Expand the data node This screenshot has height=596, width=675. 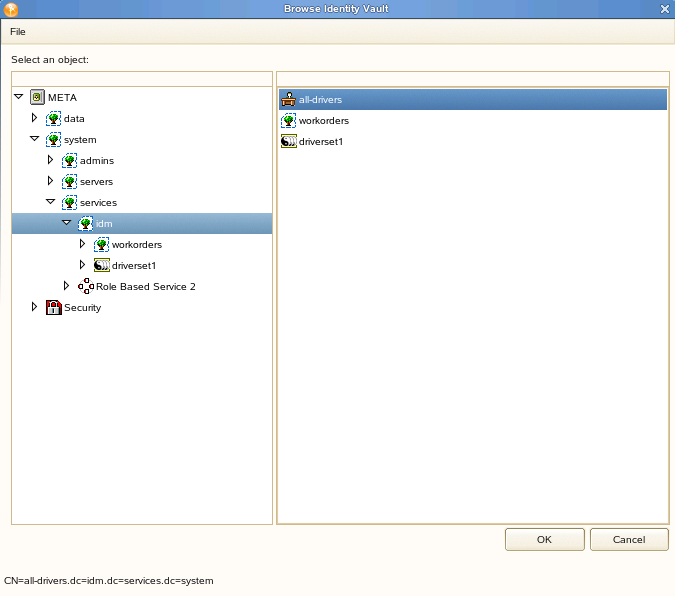[x=34, y=118]
